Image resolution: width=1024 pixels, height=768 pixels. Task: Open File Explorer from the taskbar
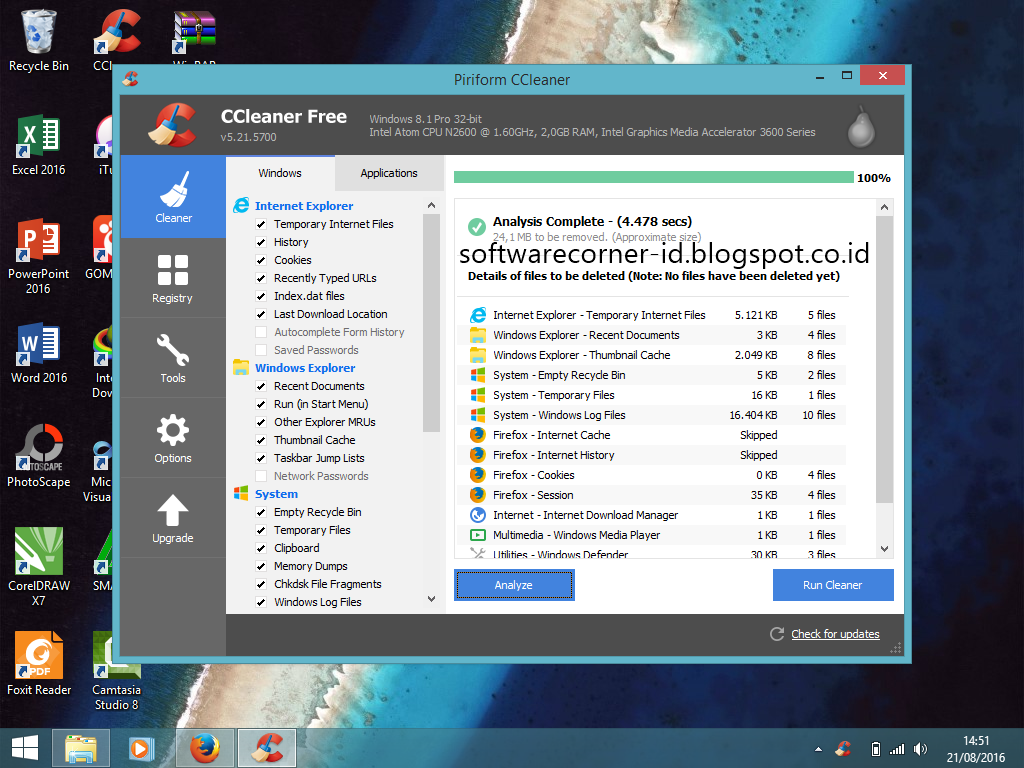pos(81,748)
